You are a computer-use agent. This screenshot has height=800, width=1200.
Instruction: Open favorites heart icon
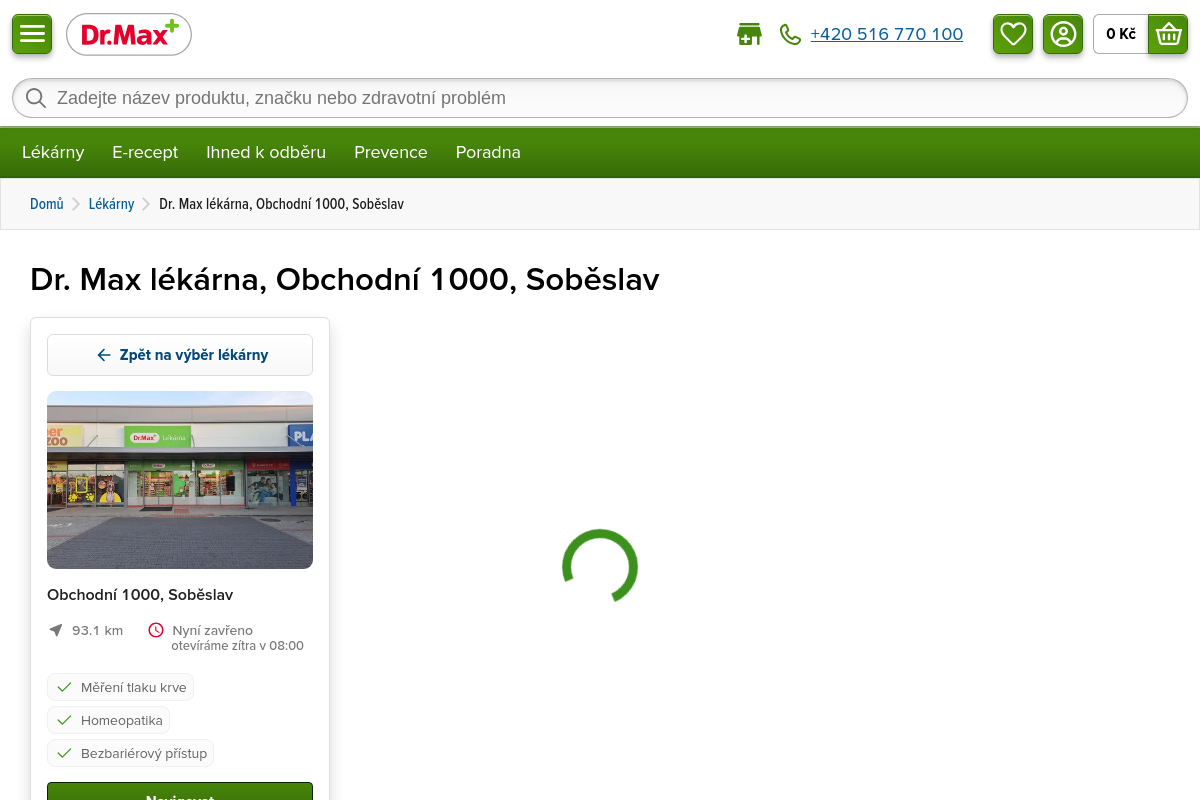pos(1013,34)
